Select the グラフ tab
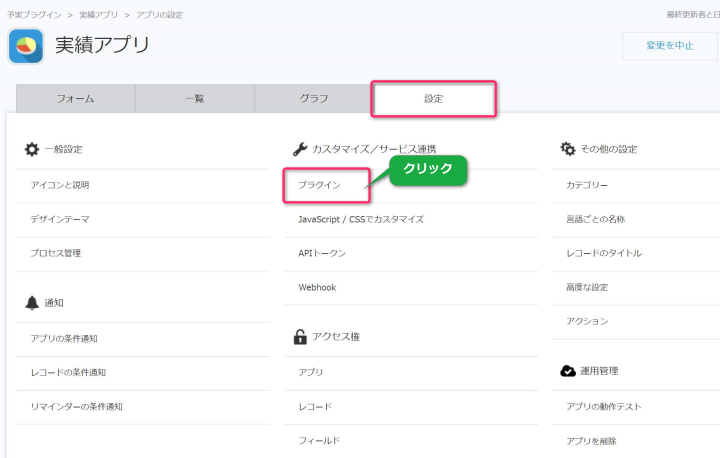The width and height of the screenshot is (720, 458). [x=314, y=99]
